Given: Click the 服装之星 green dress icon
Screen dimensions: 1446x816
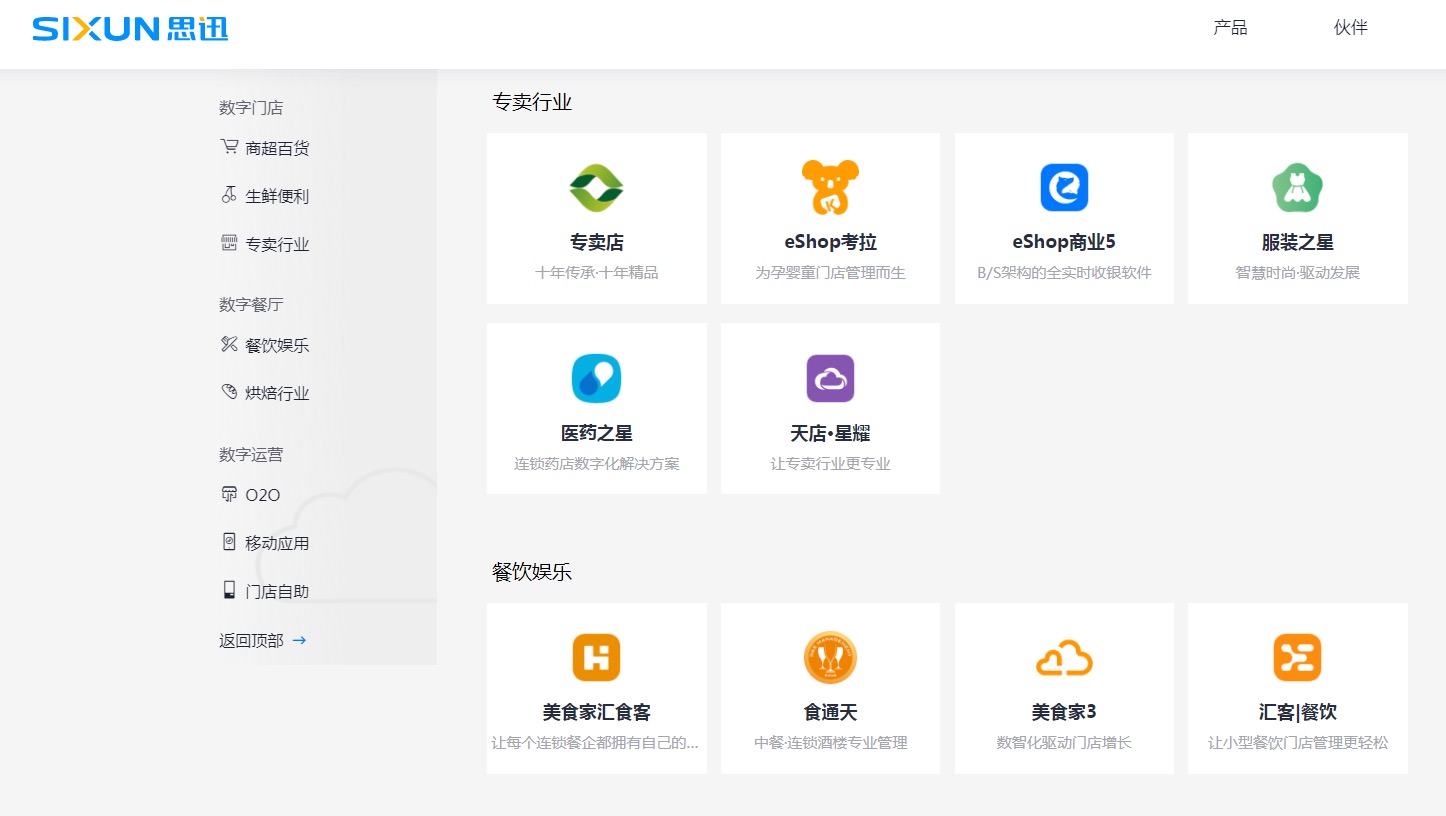Looking at the screenshot, I should (1298, 187).
